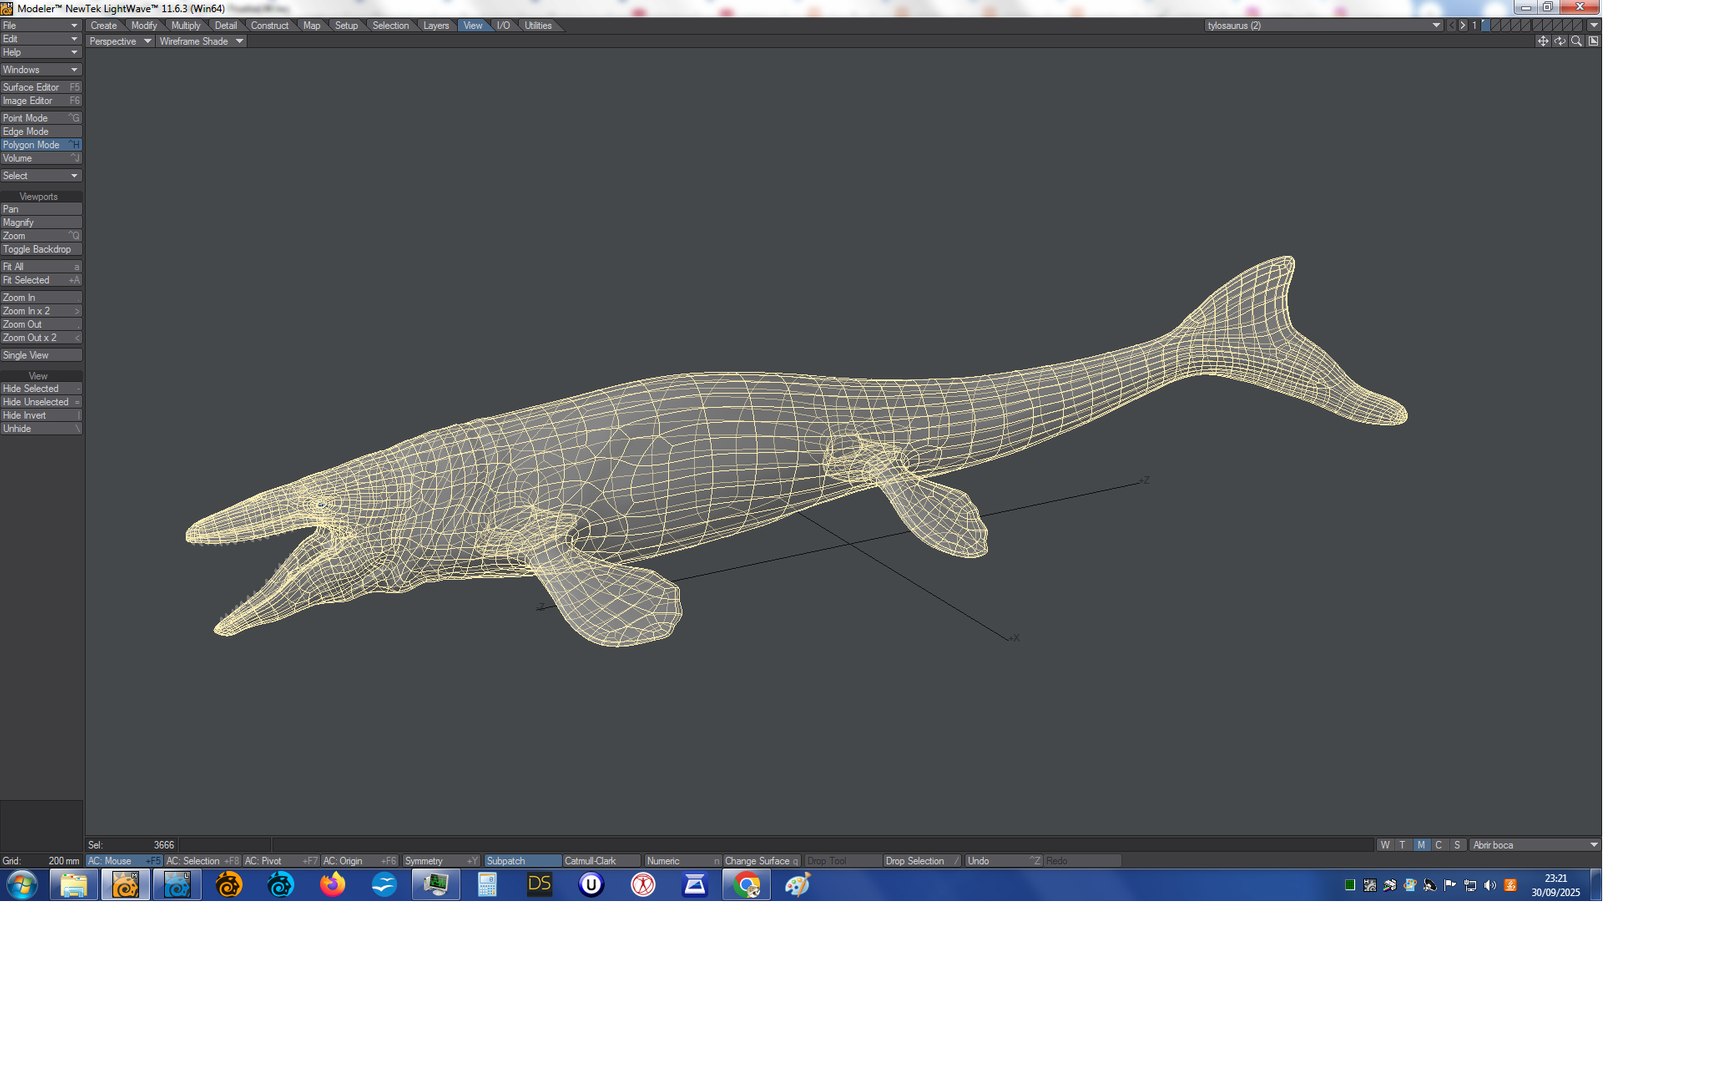Switch to the Create tab
Screen dimensions: 1728x1080
click(103, 26)
